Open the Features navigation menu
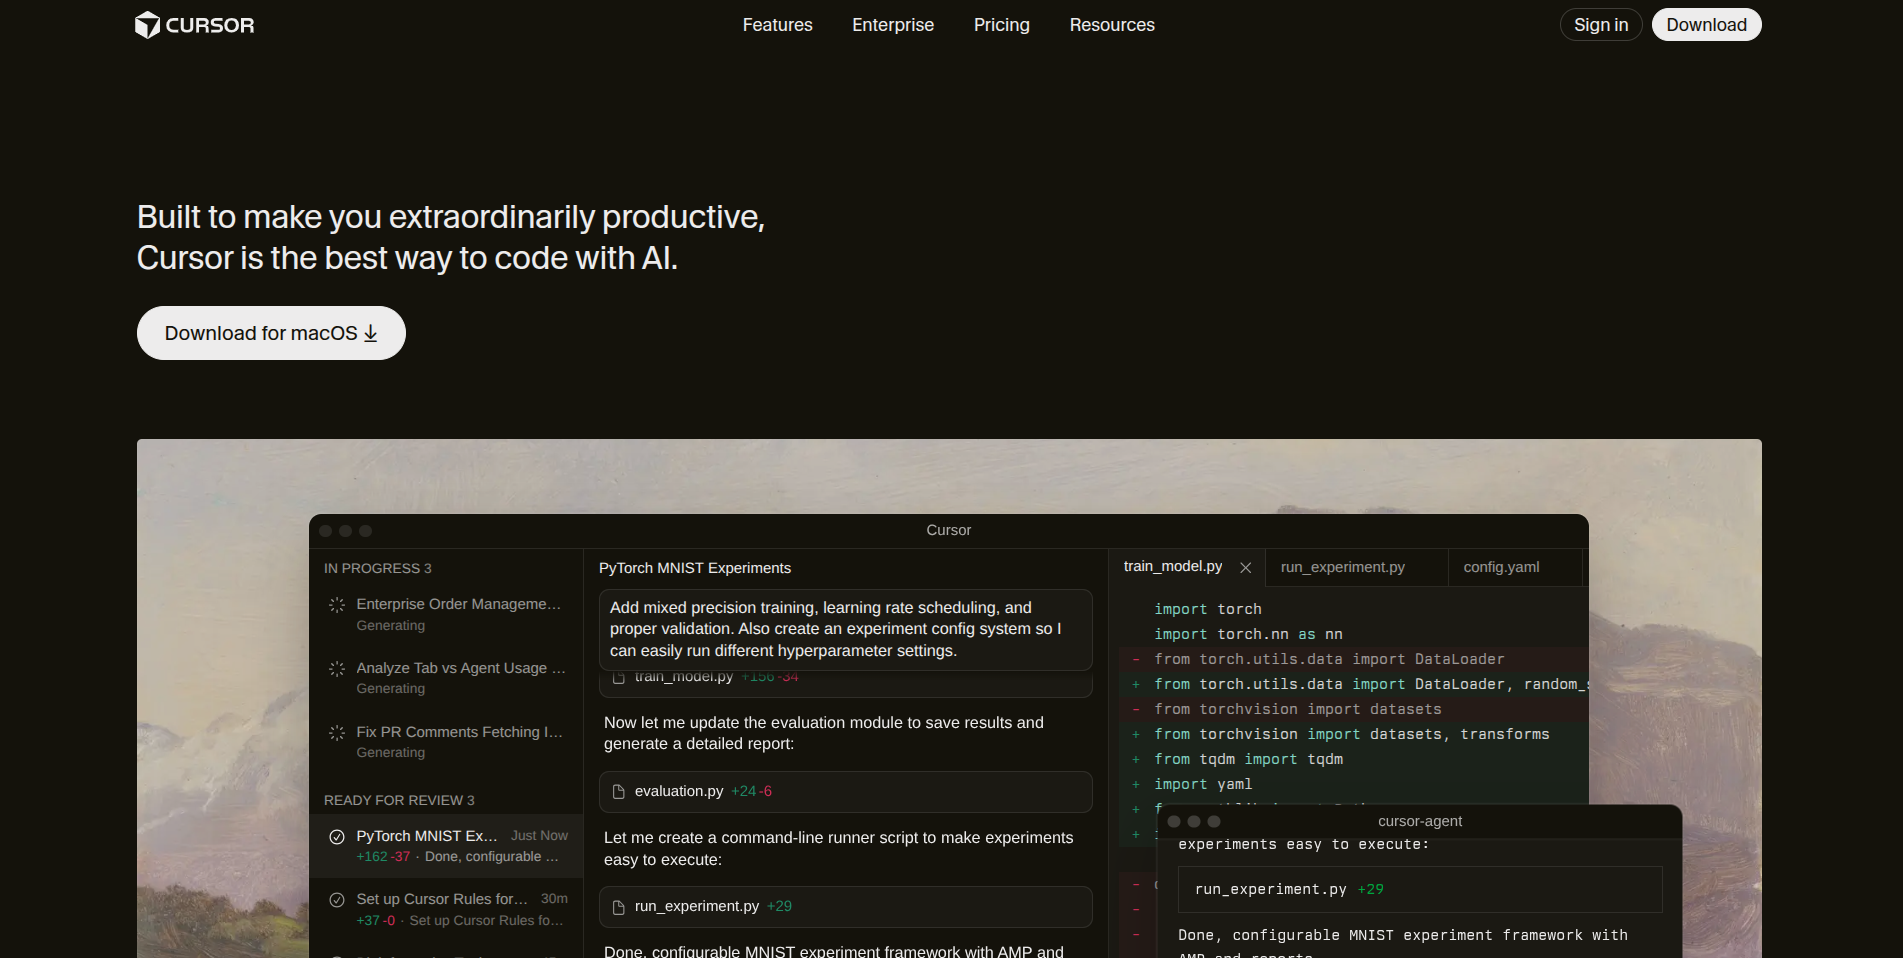Viewport: 1903px width, 958px height. click(777, 25)
